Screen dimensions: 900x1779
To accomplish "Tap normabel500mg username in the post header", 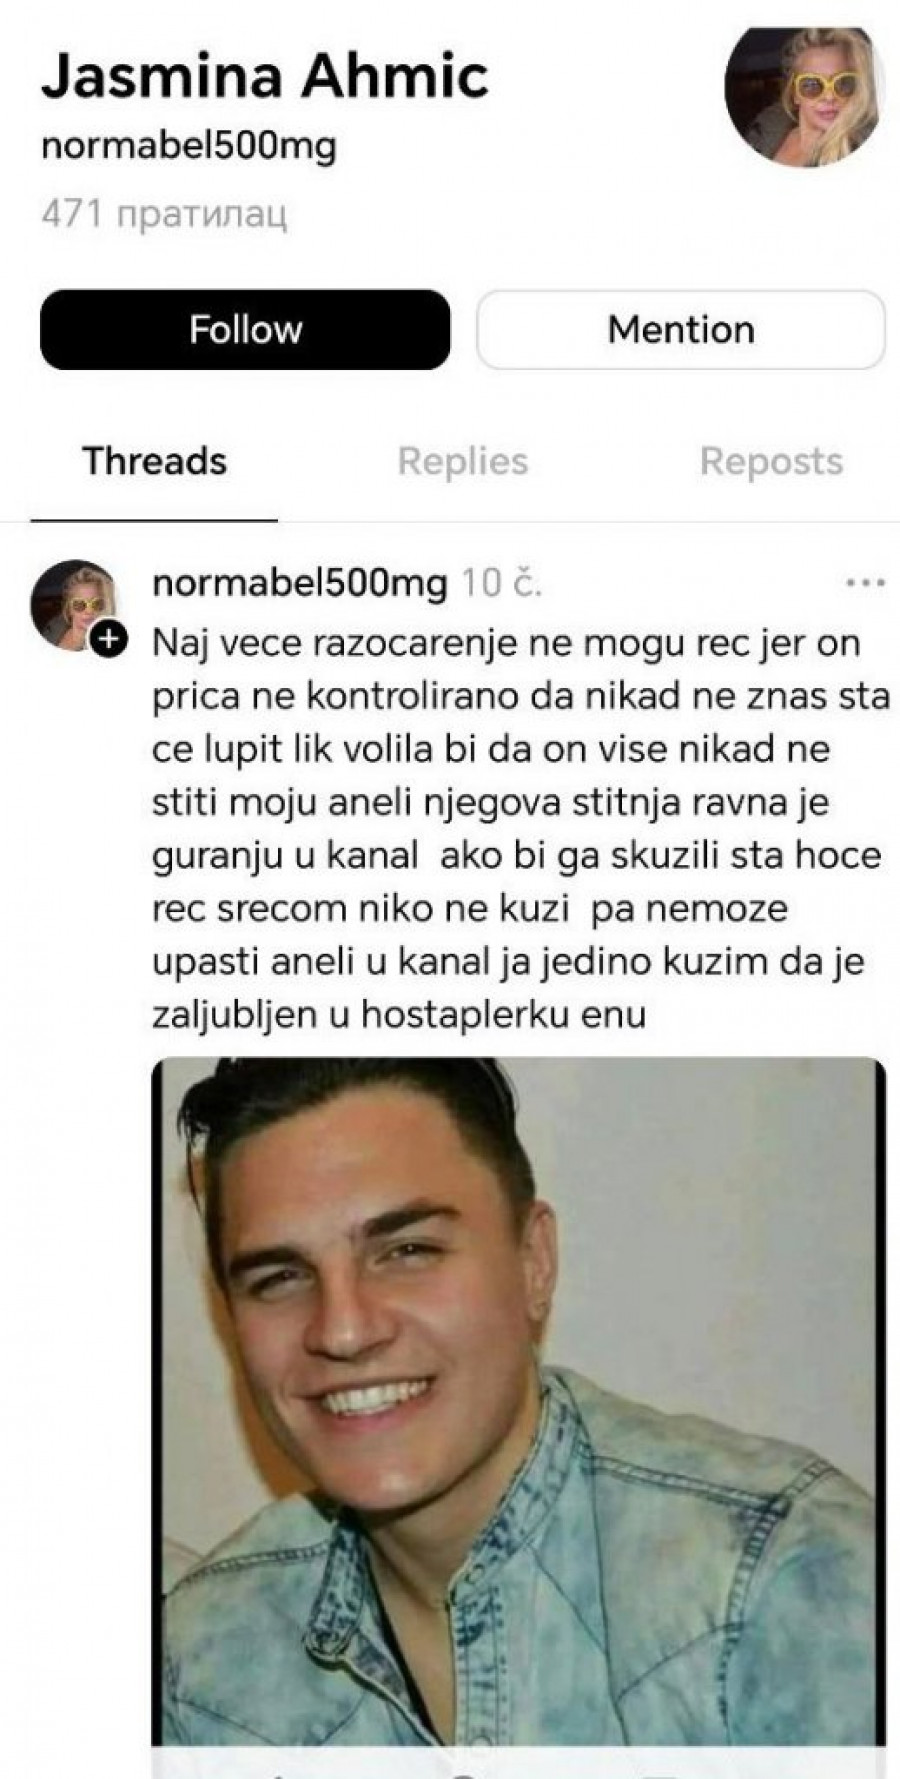I will click(300, 584).
